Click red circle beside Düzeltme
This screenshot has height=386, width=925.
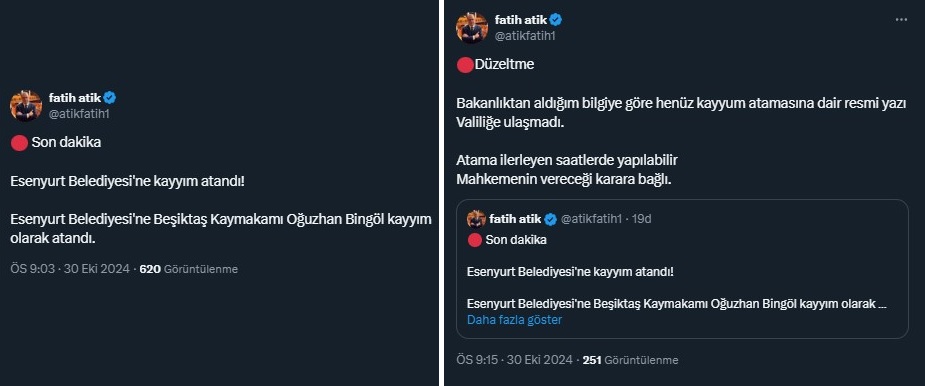pyautogui.click(x=465, y=64)
